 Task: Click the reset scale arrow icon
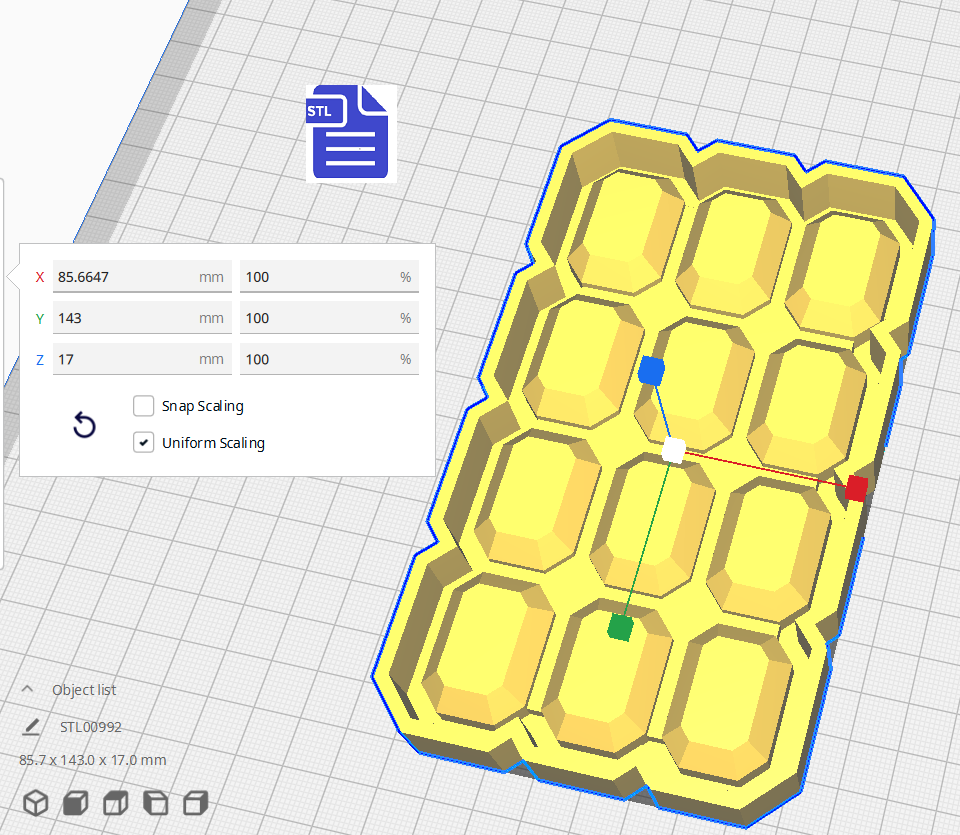[85, 426]
